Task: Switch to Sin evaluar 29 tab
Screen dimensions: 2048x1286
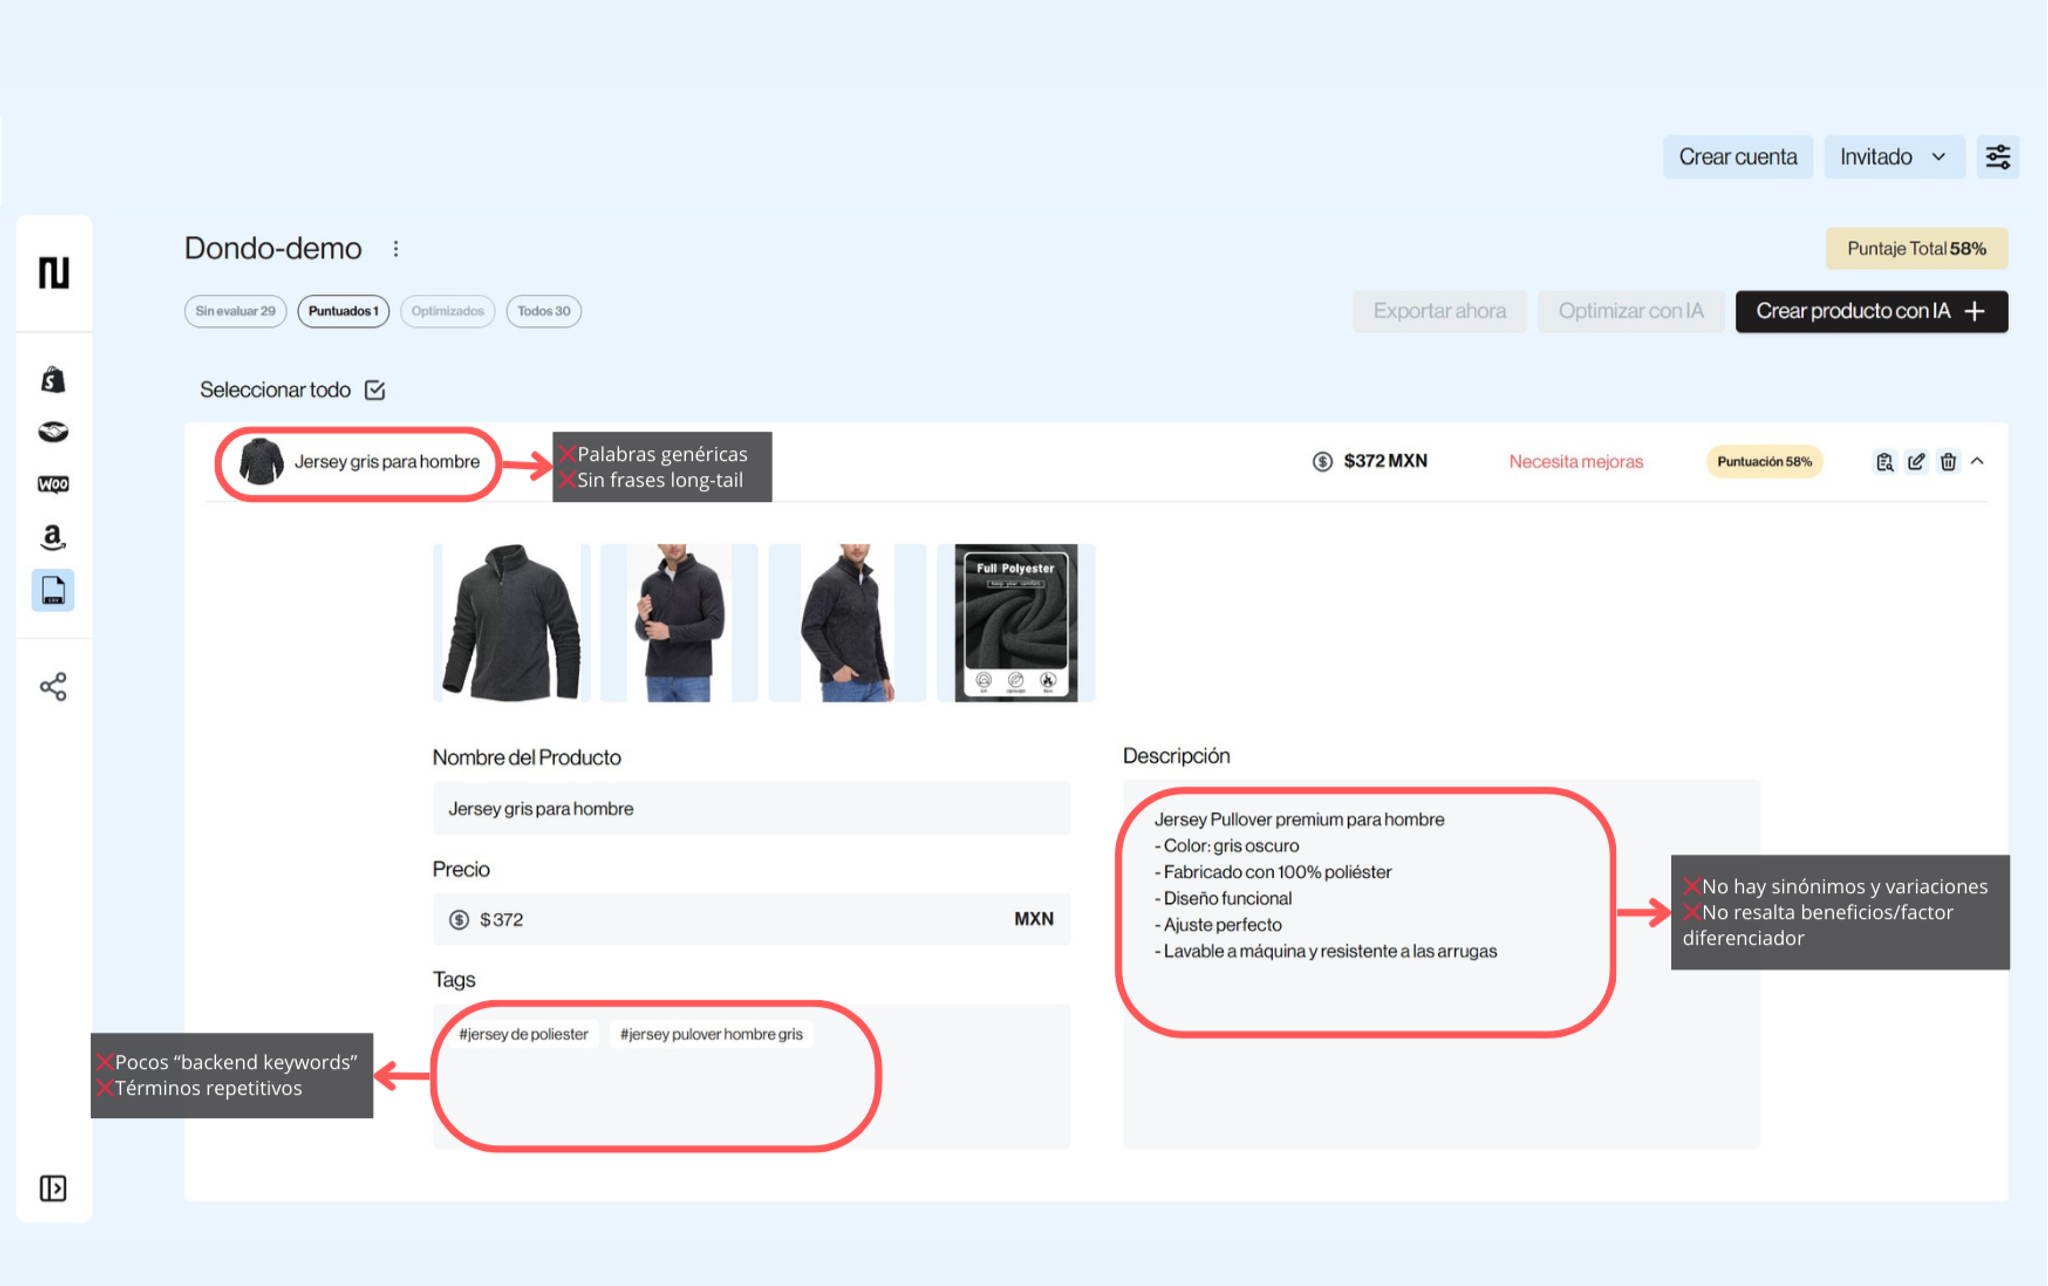Action: click(x=235, y=311)
